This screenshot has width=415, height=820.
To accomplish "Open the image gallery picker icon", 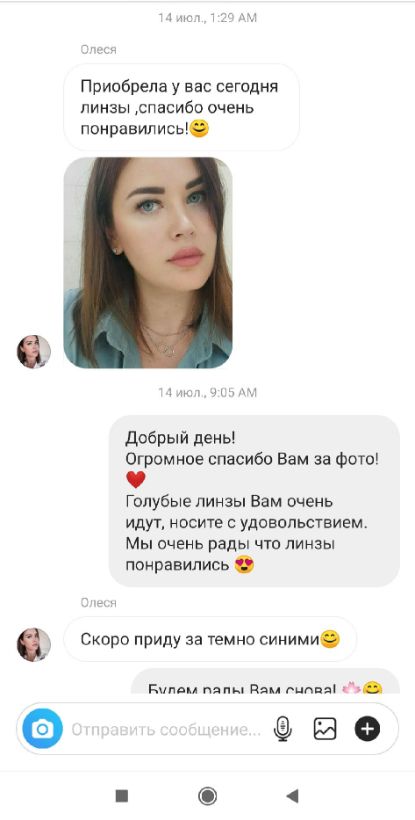I will pyautogui.click(x=325, y=728).
